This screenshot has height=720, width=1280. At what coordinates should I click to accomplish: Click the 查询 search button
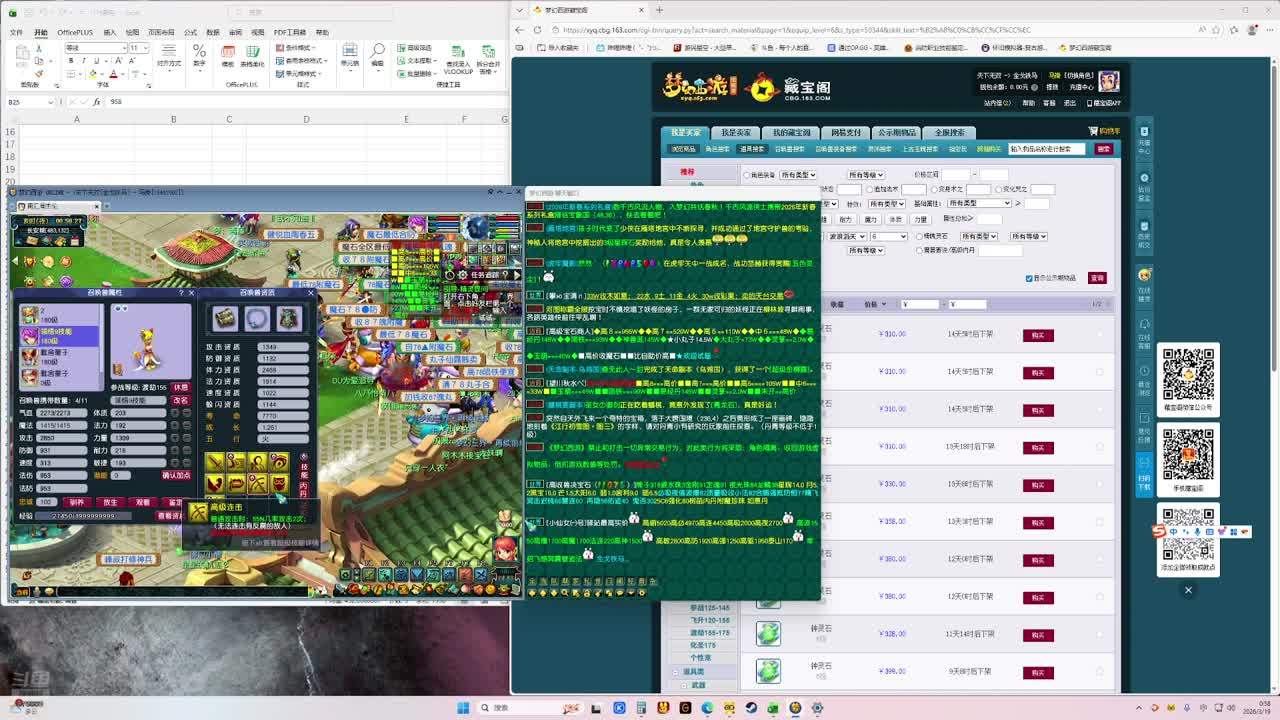tap(1097, 278)
